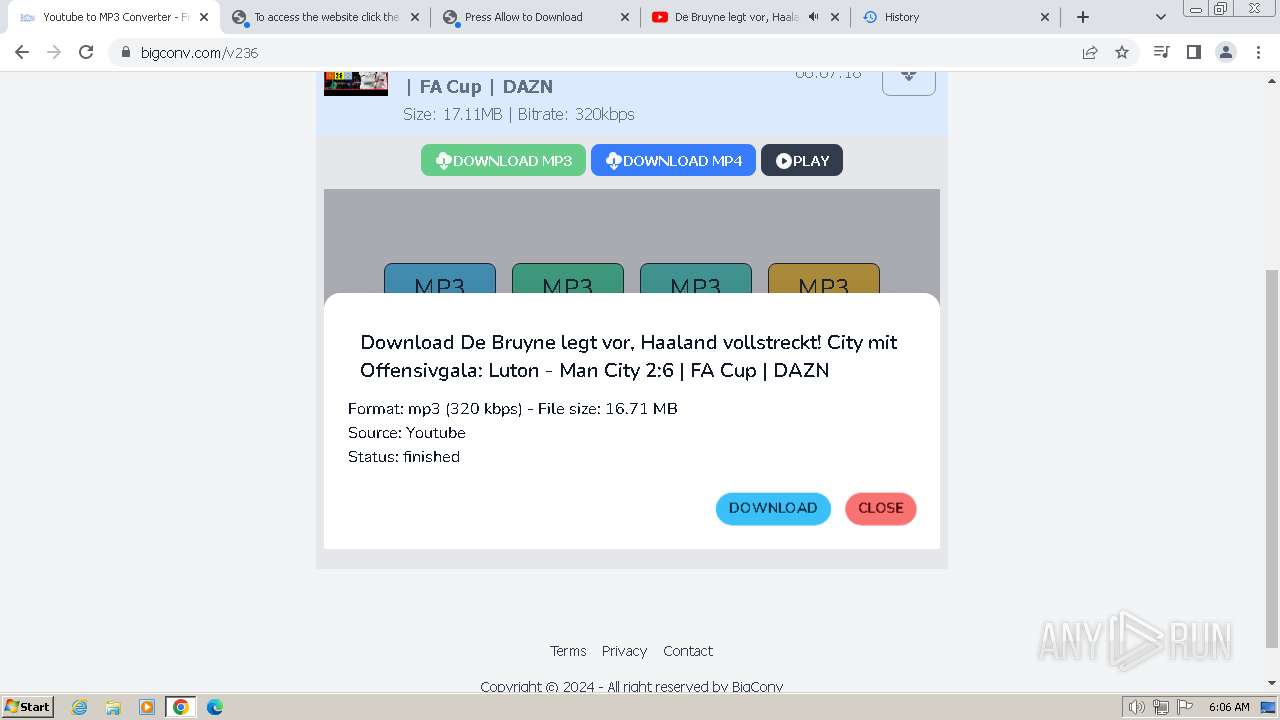
Task: Click the network icon in system tray
Action: coord(1161,707)
